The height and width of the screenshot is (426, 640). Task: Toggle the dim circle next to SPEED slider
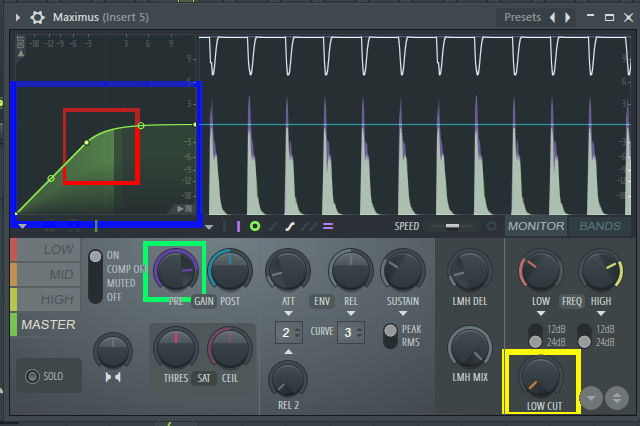491,226
